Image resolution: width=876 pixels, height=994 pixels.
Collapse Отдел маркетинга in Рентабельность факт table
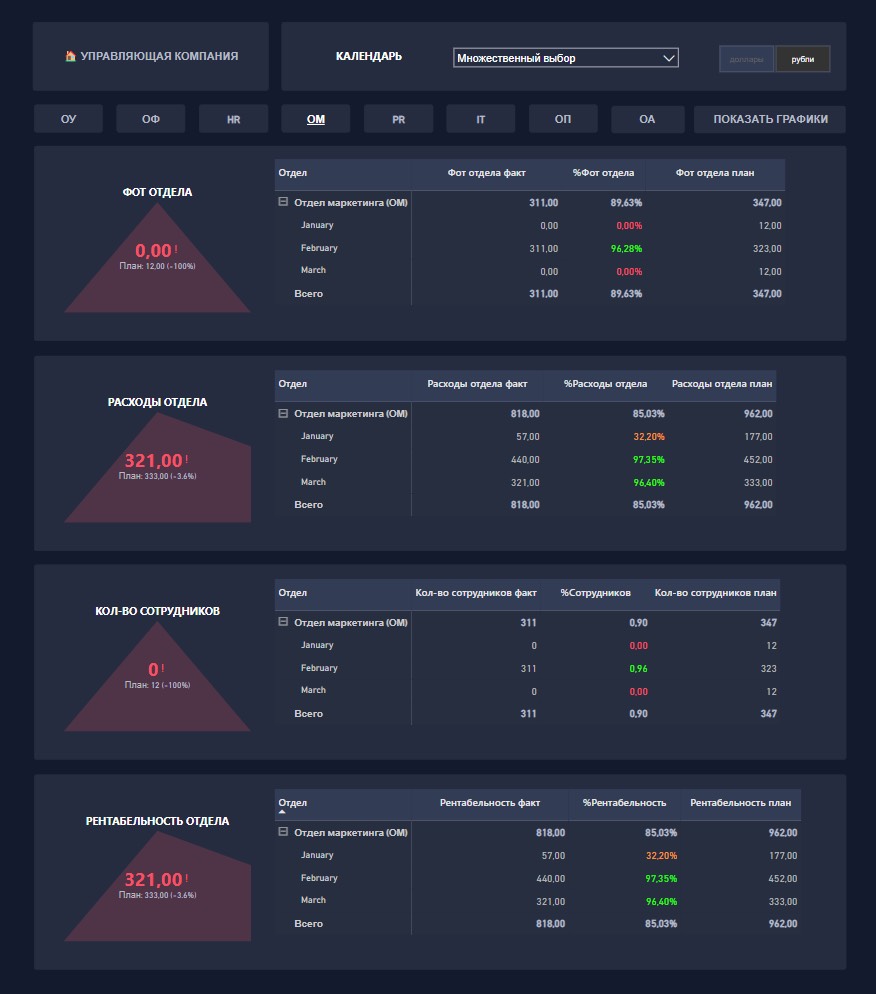pyautogui.click(x=283, y=832)
